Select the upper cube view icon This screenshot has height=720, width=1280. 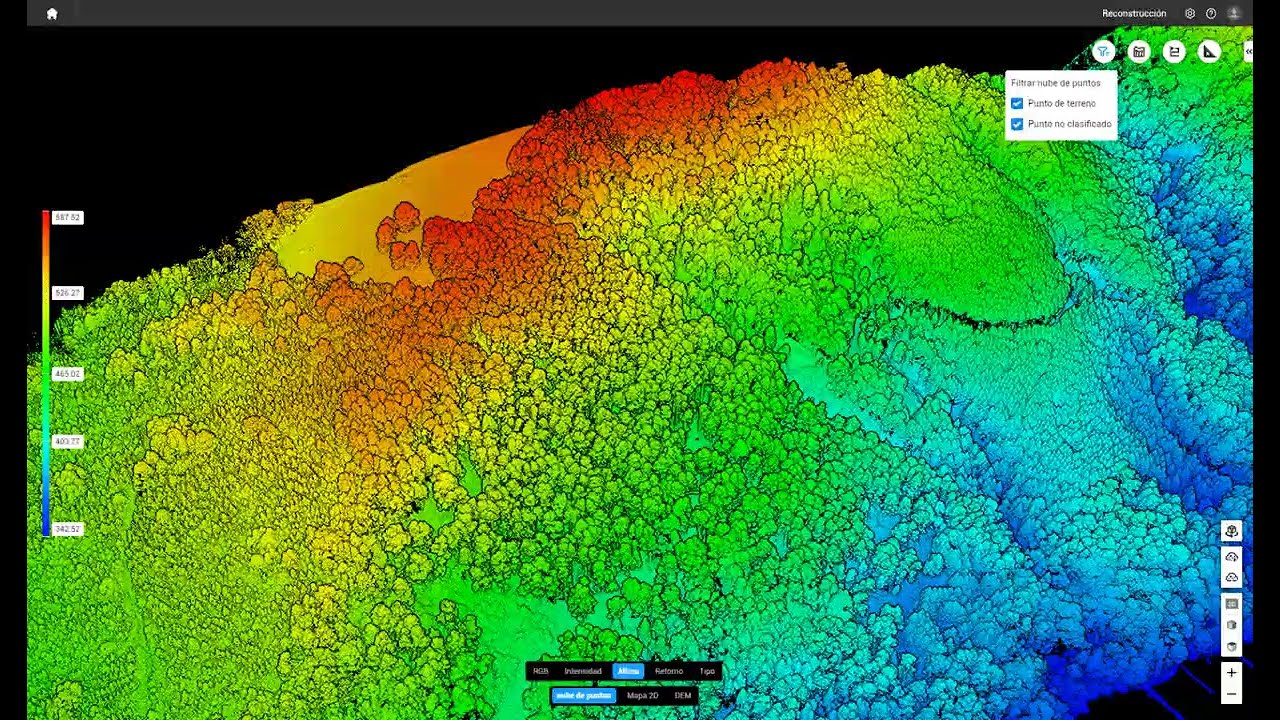(x=1232, y=625)
